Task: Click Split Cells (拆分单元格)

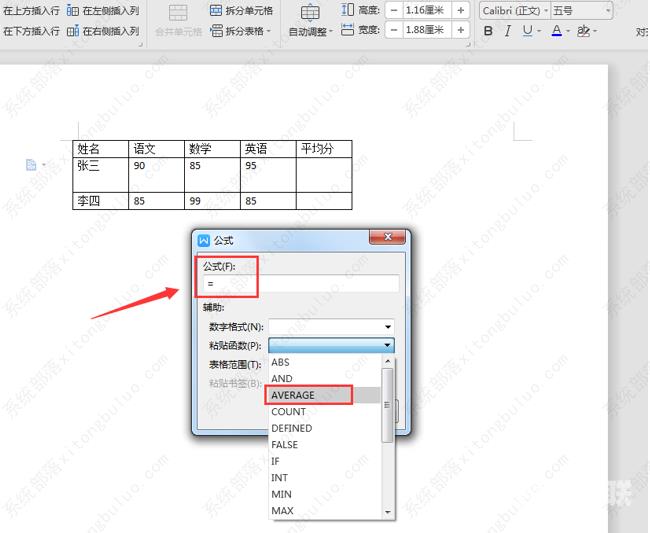Action: point(241,11)
